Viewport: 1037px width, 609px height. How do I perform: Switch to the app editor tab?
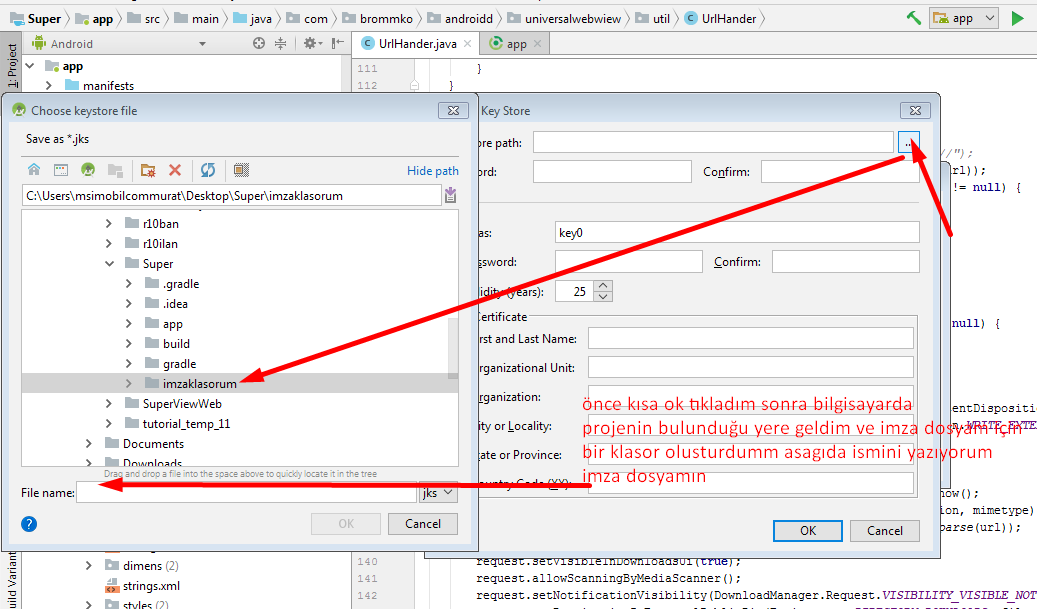pyautogui.click(x=516, y=44)
